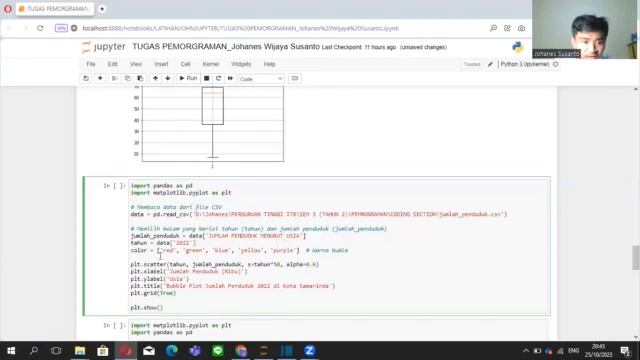
Task: Click the notebook vertical scrollbar thumb
Action: click(x=636, y=258)
